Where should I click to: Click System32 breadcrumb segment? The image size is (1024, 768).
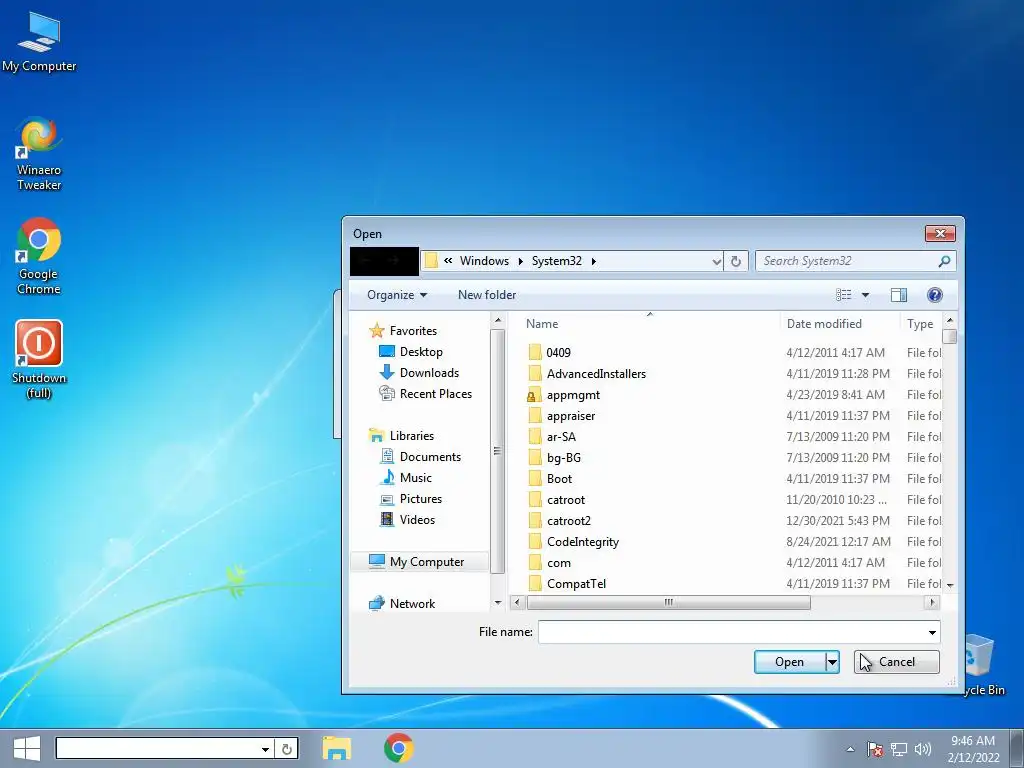tap(556, 261)
